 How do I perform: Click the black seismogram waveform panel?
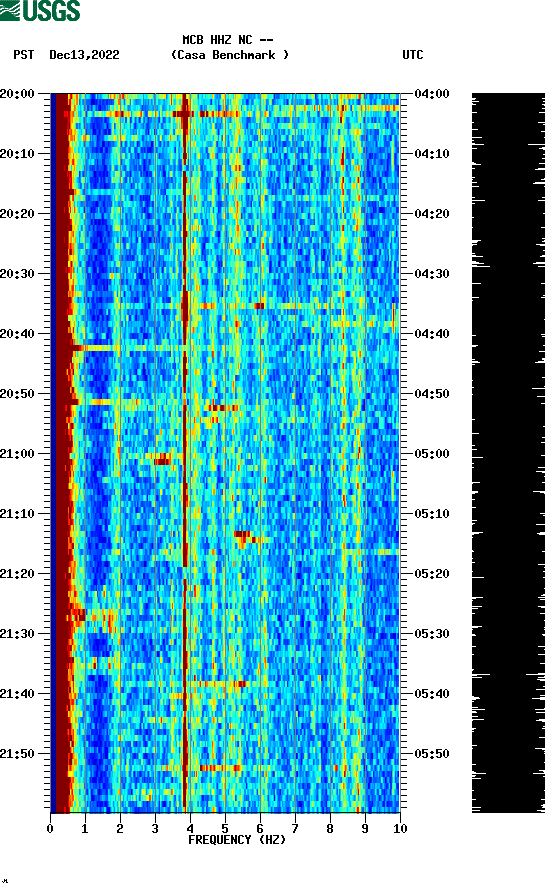(508, 453)
